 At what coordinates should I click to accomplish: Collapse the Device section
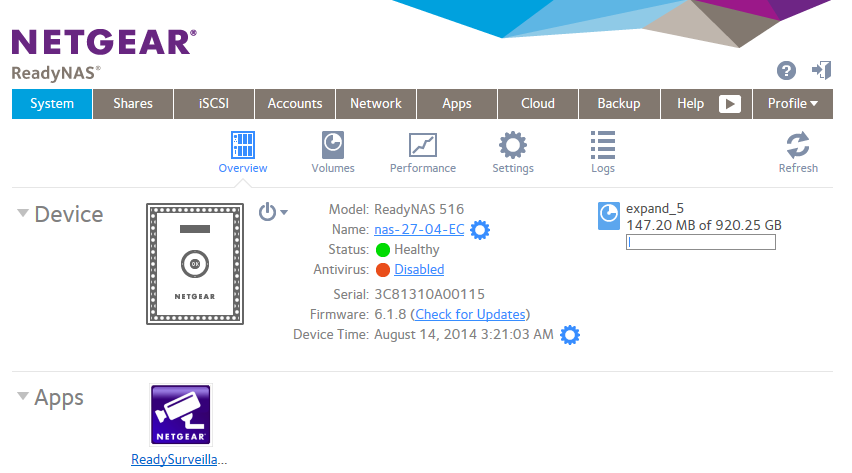(23, 213)
